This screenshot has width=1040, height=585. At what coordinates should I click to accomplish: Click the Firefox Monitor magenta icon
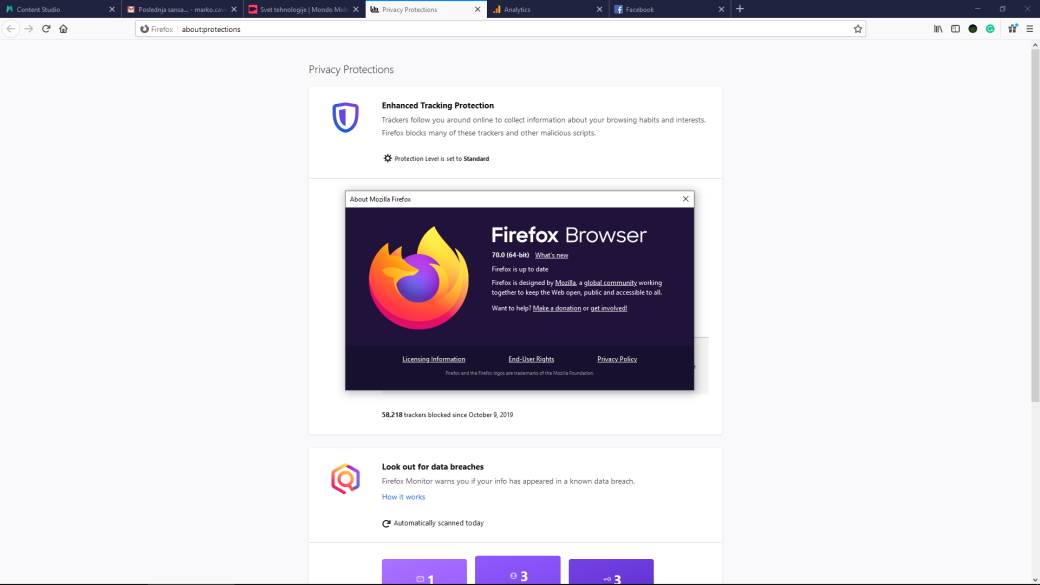click(344, 478)
